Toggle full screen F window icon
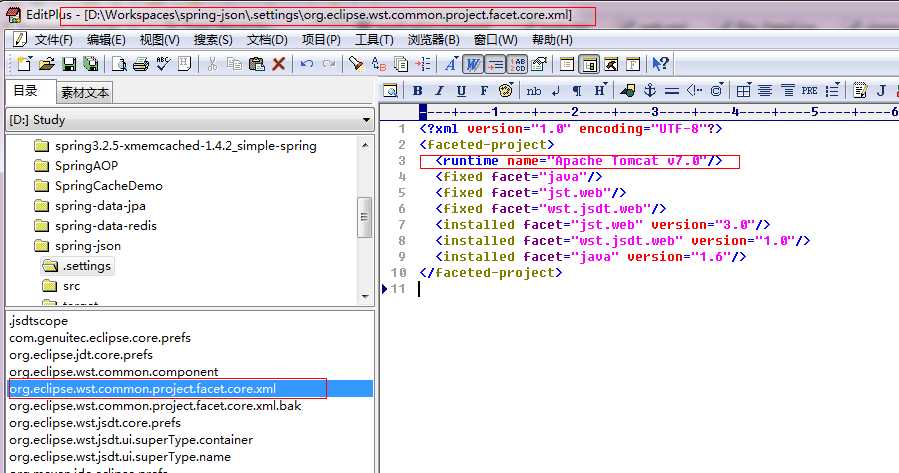 (633, 64)
